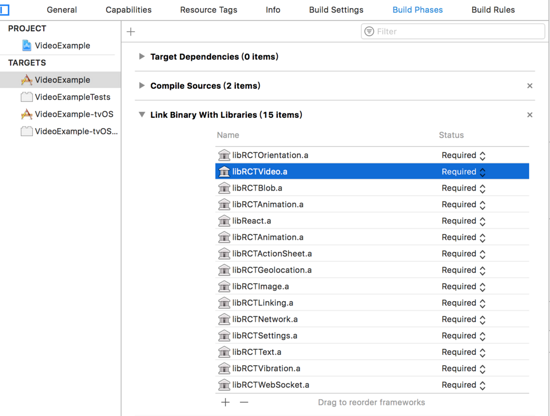Click the add build phase plus icon
The width and height of the screenshot is (550, 416).
[130, 32]
